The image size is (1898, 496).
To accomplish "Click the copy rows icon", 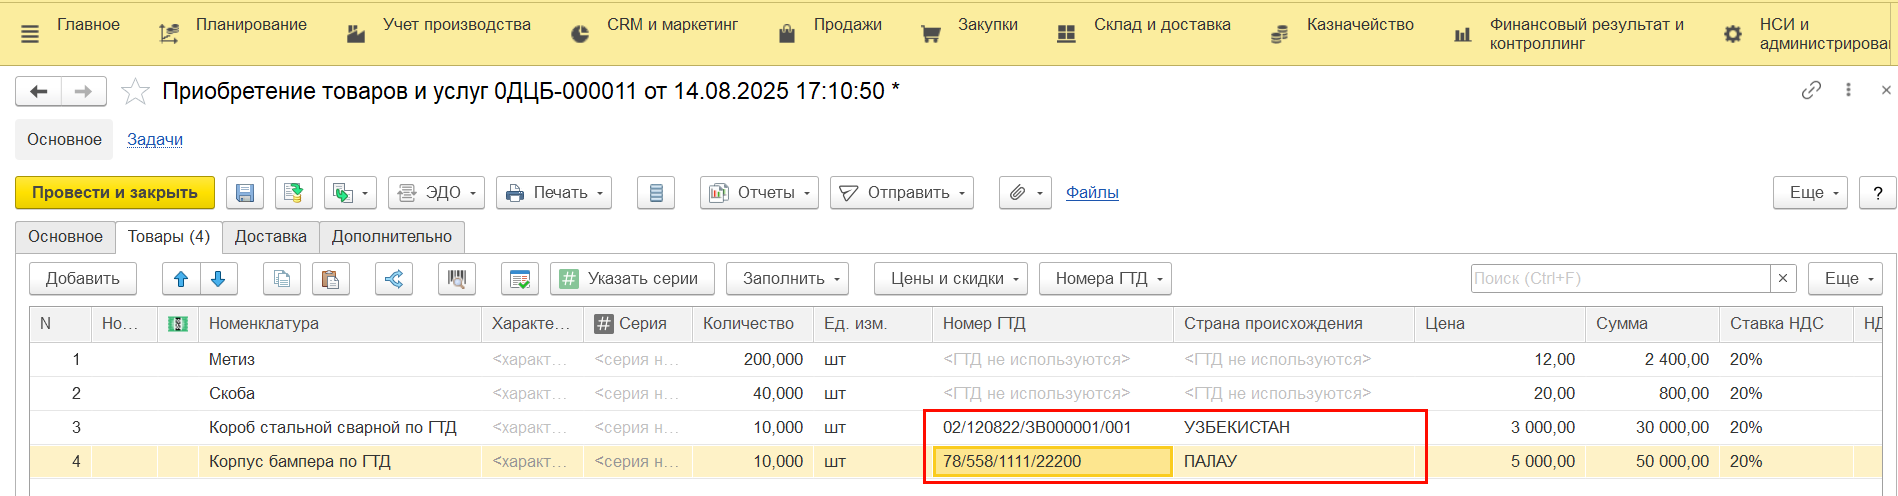I will [282, 279].
